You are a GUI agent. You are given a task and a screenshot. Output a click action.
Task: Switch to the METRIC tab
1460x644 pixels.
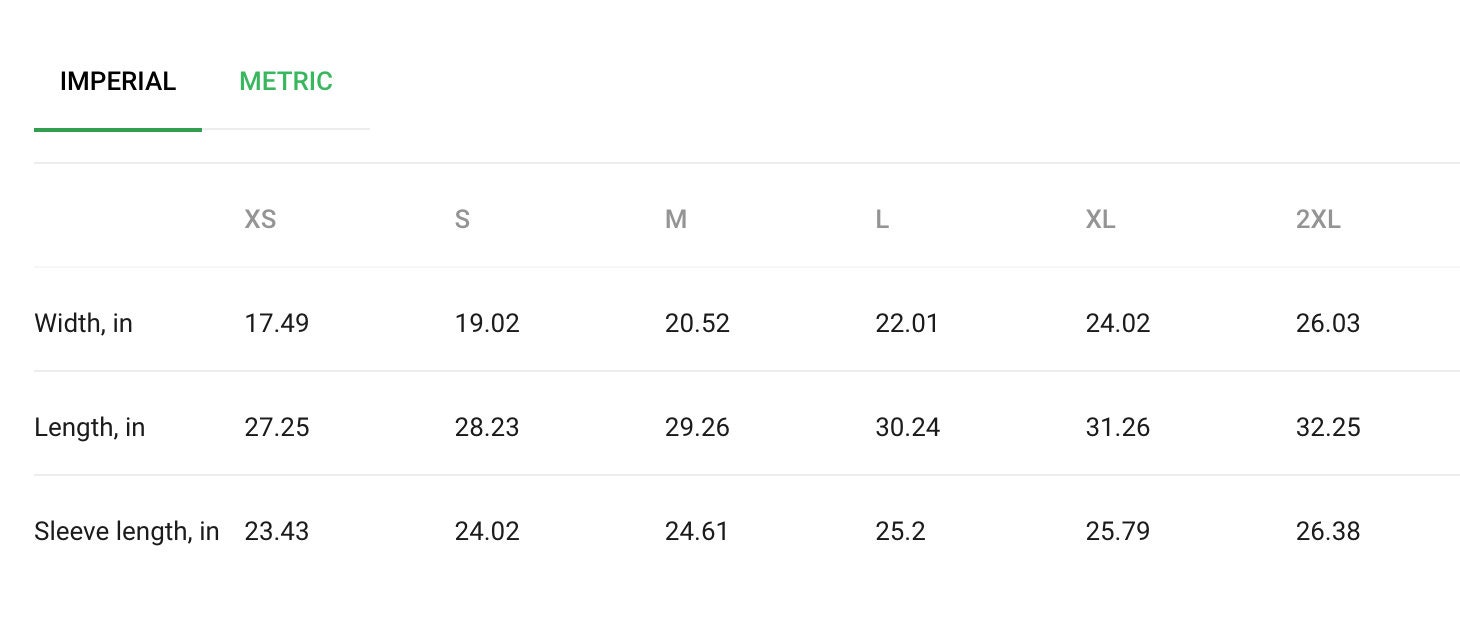286,82
